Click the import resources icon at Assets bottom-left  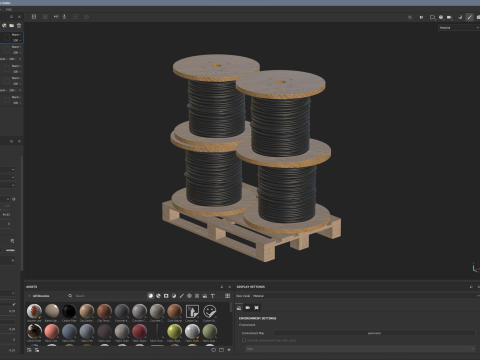click(29, 350)
